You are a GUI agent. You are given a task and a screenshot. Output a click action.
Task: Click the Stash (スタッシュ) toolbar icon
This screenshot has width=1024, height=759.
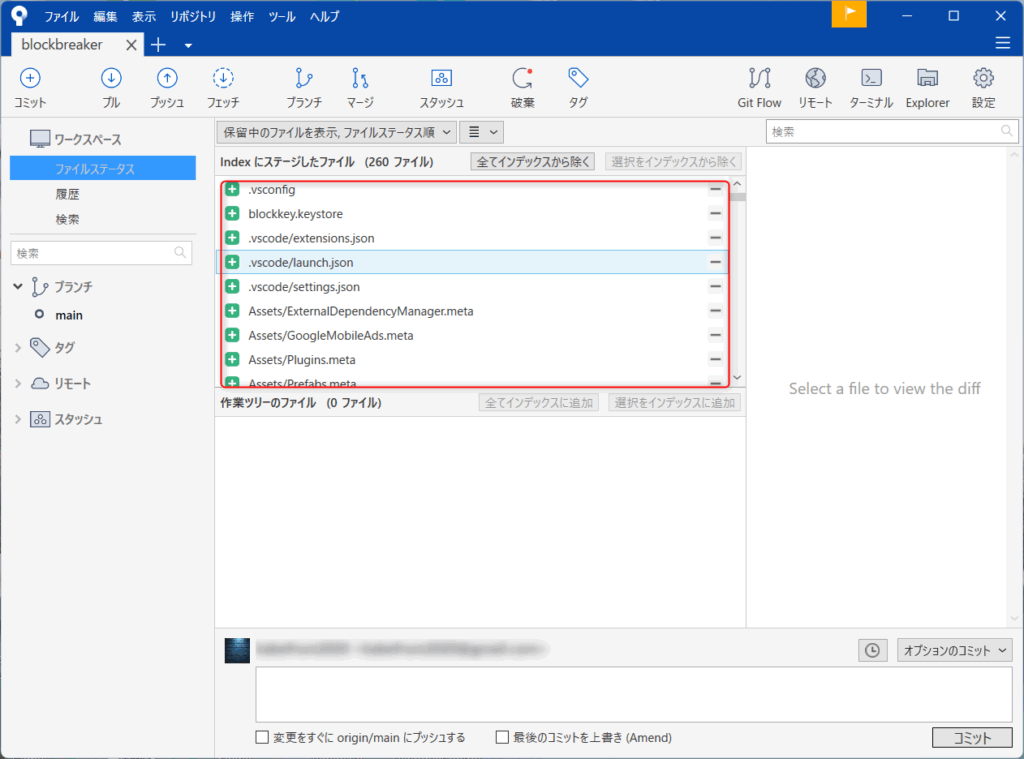tap(441, 80)
